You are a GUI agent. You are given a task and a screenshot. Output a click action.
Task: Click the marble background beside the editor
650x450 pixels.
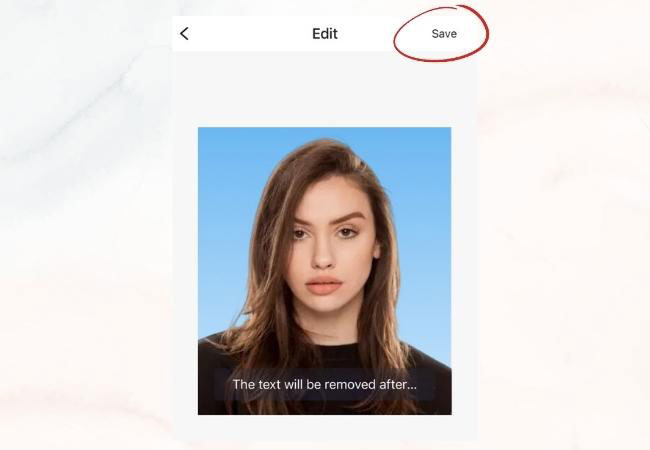point(83,224)
